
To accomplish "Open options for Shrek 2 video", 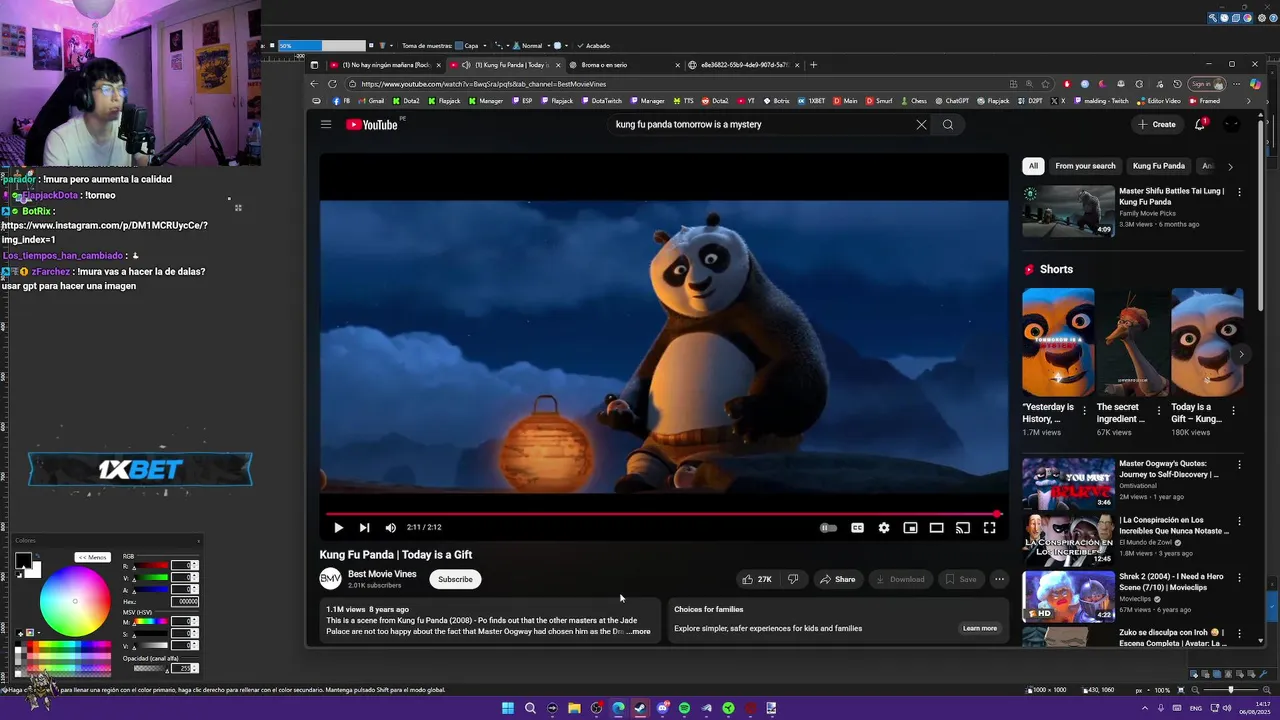I will point(1240,578).
